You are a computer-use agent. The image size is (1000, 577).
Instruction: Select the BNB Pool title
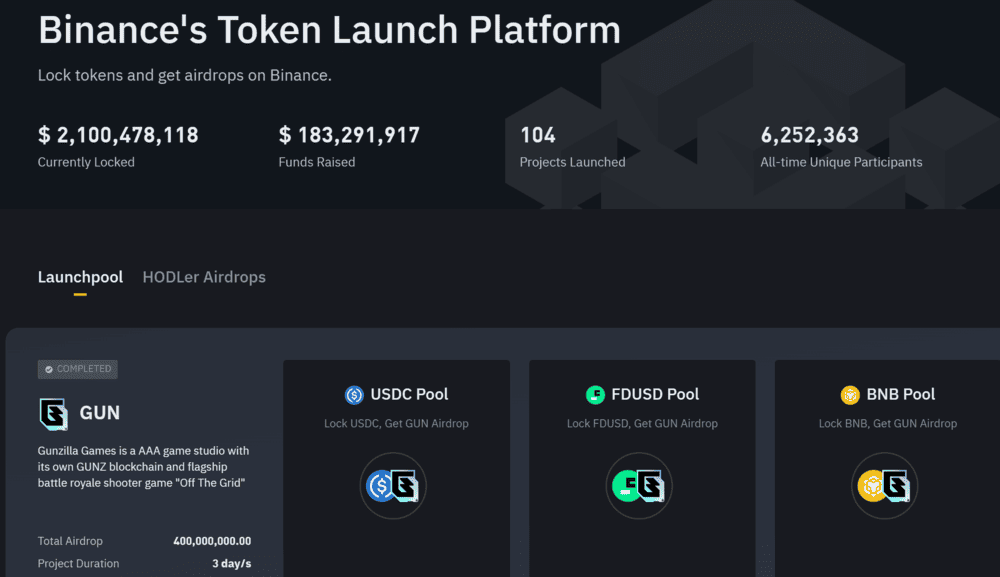click(x=901, y=395)
